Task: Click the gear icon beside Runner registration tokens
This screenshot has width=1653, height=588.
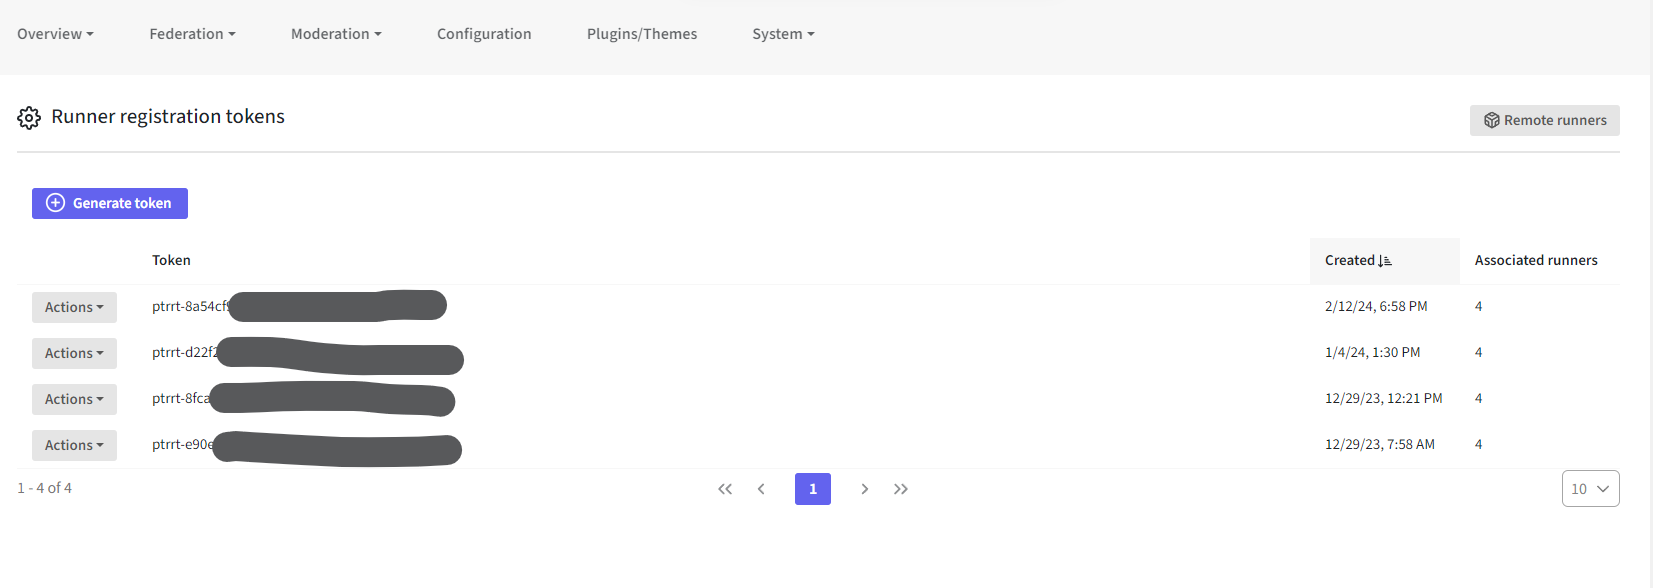Action: (x=29, y=118)
